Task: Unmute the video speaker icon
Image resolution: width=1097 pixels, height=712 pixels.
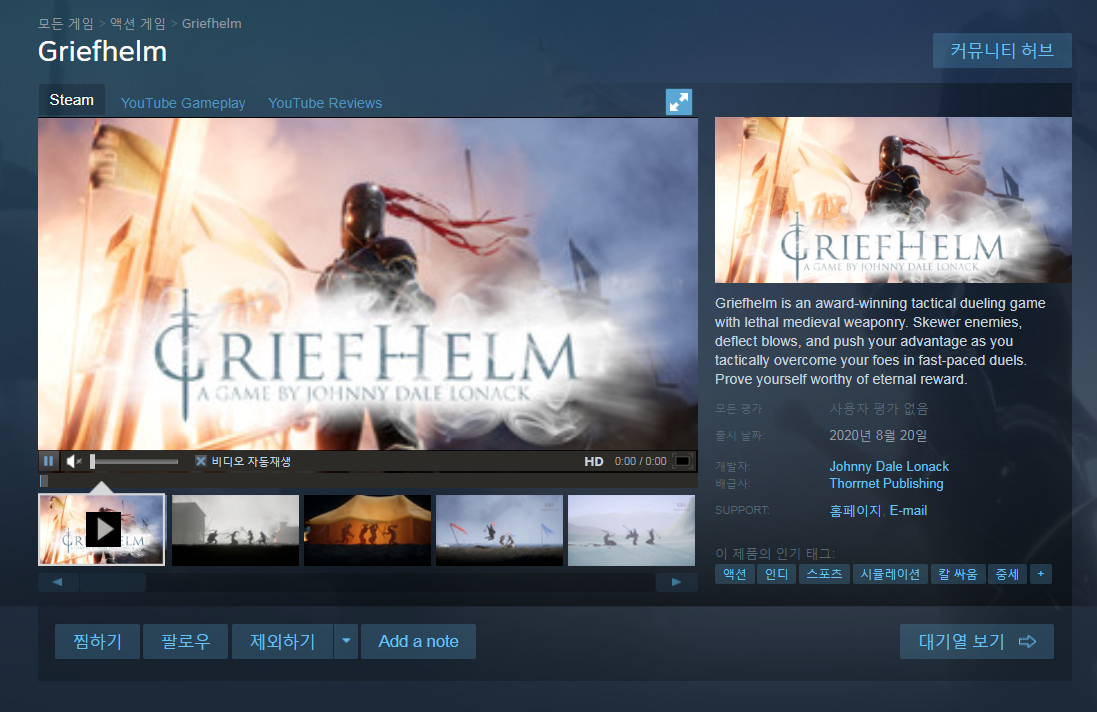Action: (x=74, y=461)
